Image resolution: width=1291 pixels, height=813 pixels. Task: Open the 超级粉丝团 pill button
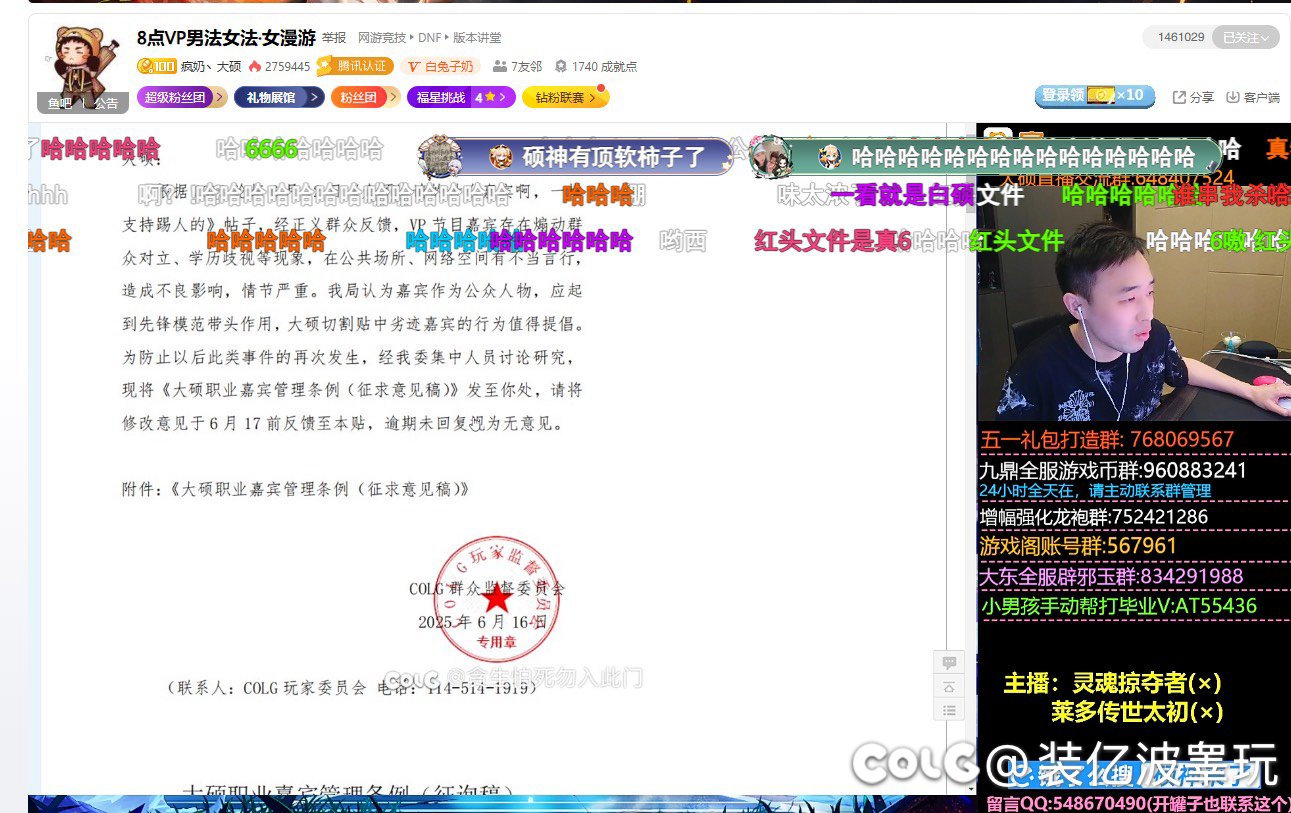click(x=175, y=97)
